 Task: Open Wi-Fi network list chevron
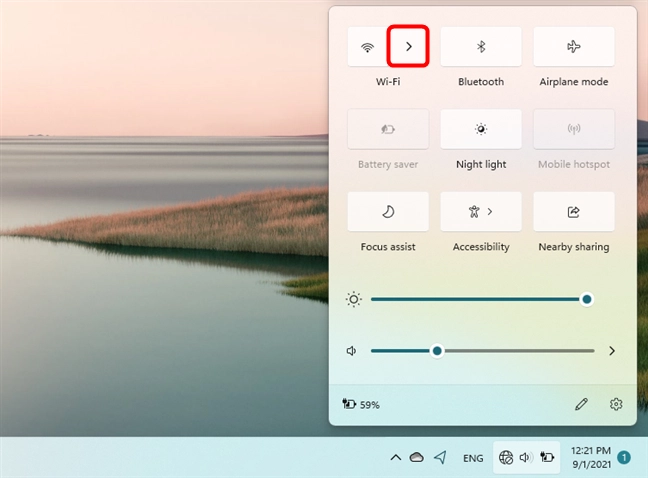coord(408,46)
